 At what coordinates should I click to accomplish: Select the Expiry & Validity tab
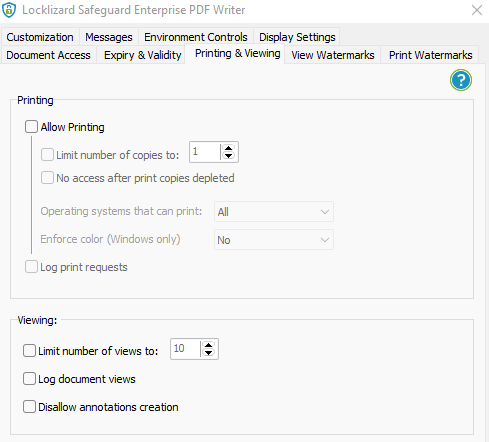click(143, 55)
